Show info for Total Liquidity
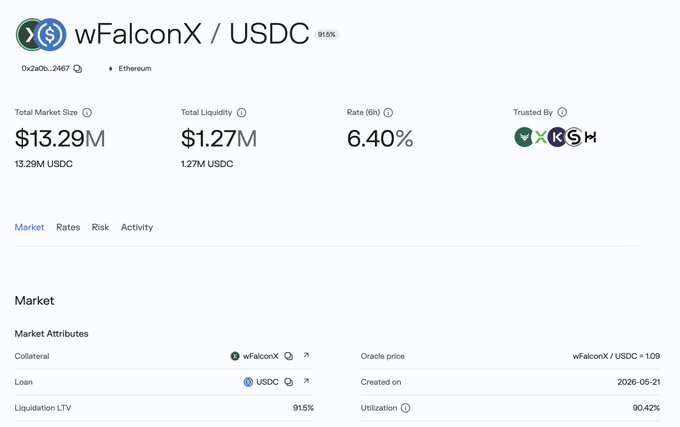Screen dimensions: 680x427 click(x=242, y=113)
